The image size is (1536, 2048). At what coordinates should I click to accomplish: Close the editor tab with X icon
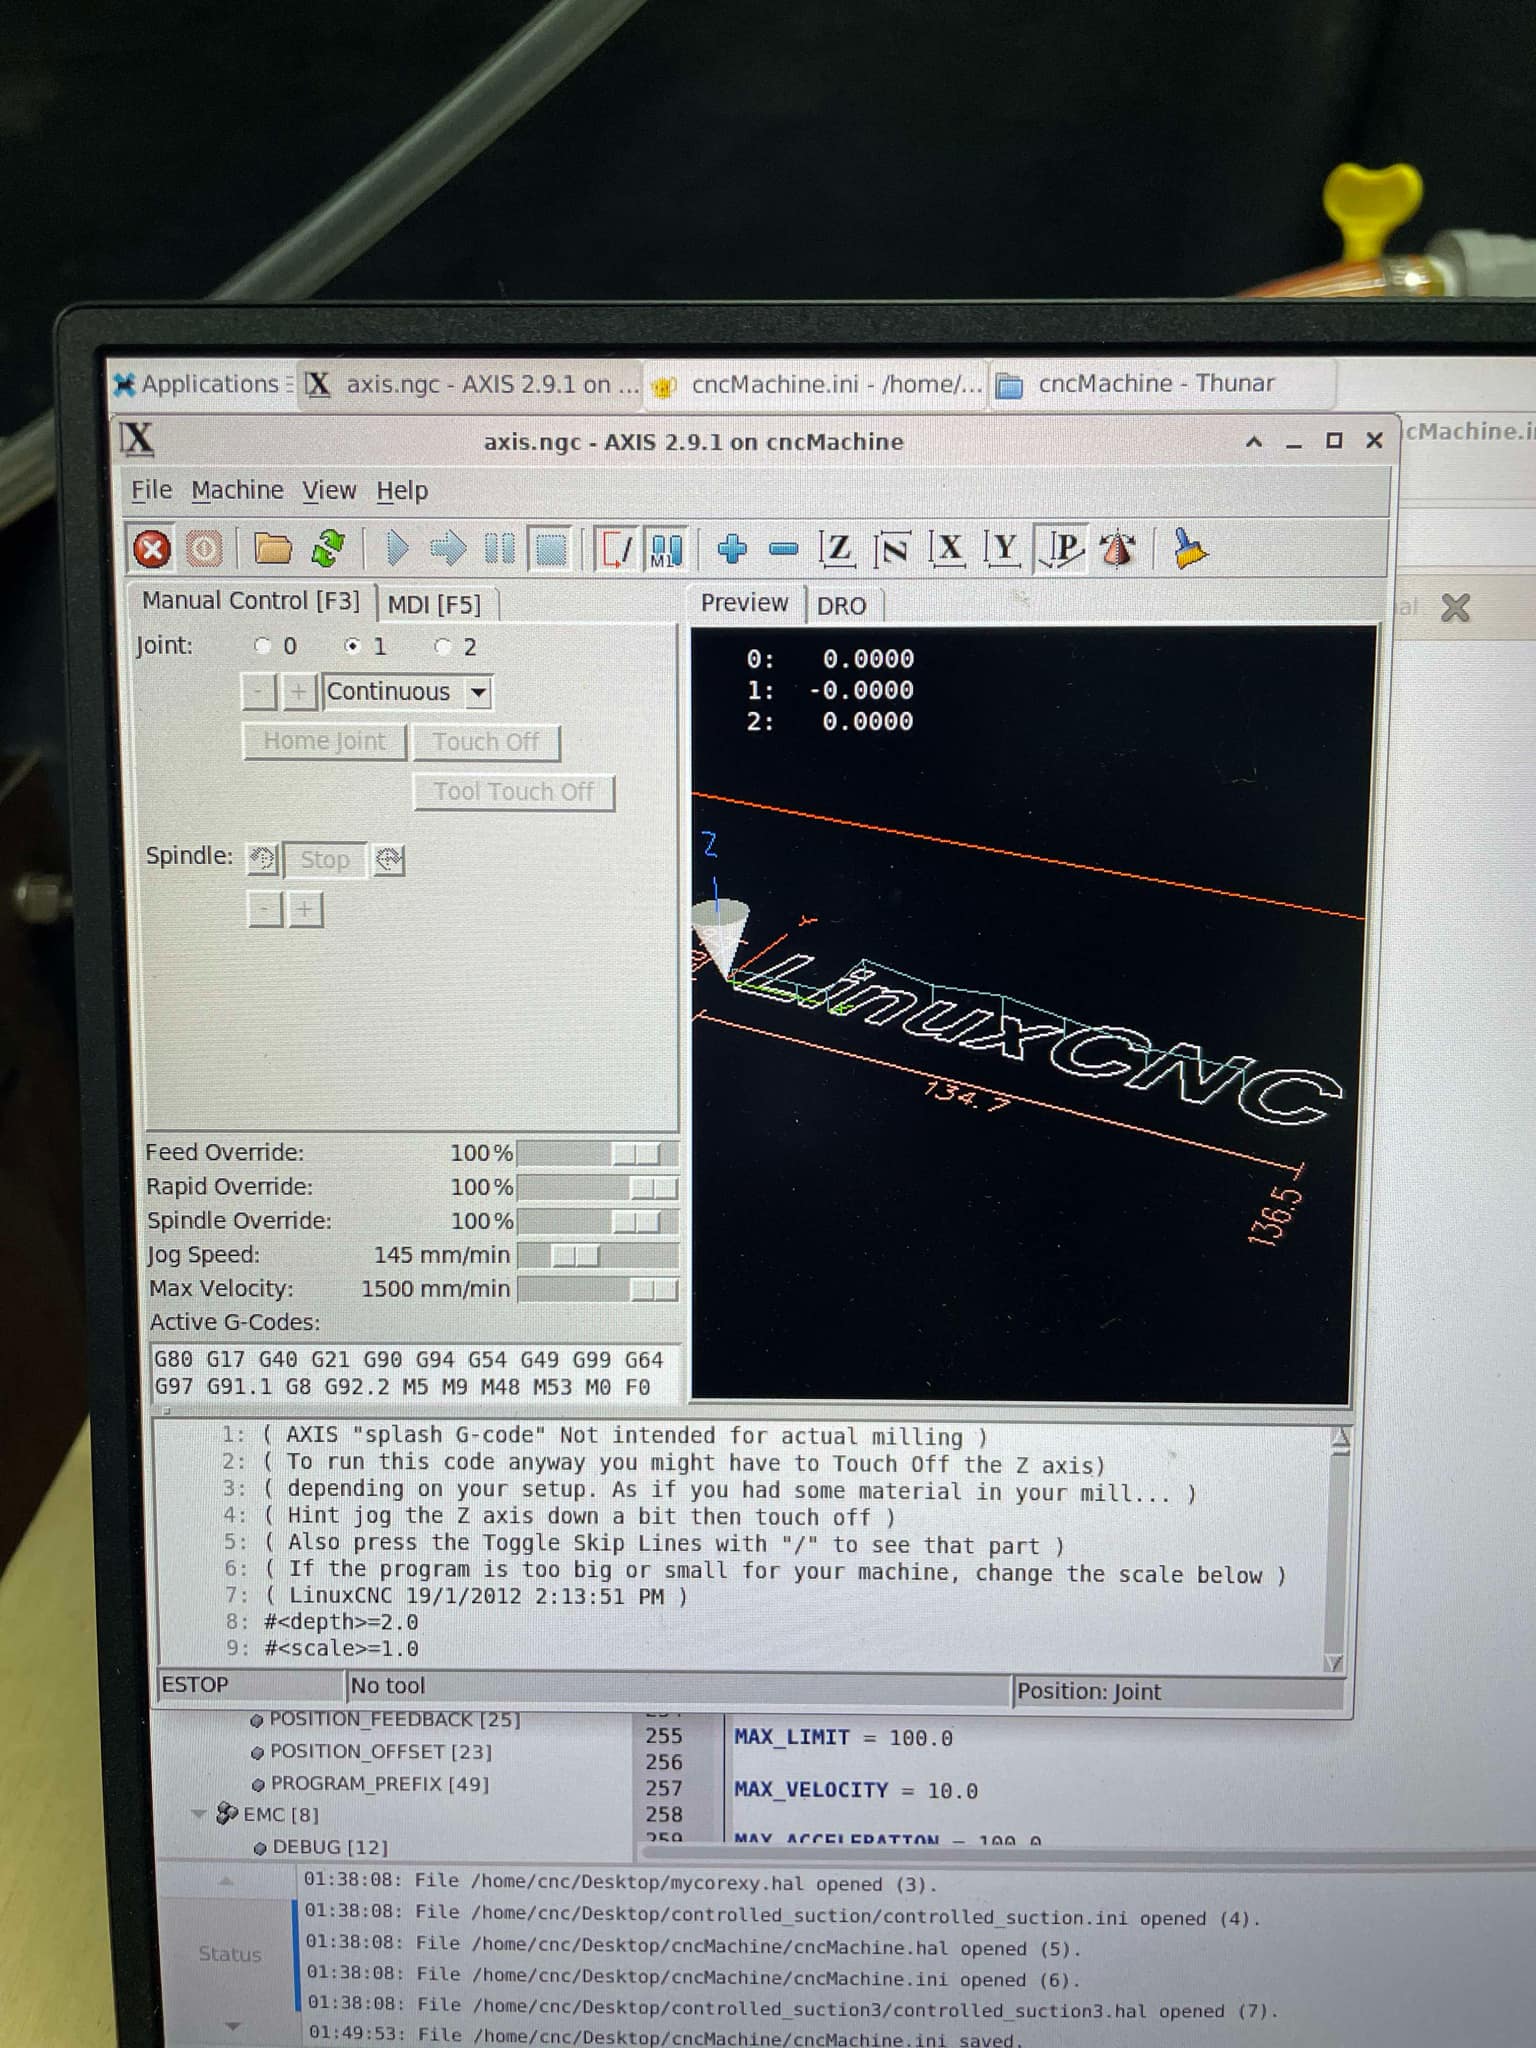(1456, 608)
